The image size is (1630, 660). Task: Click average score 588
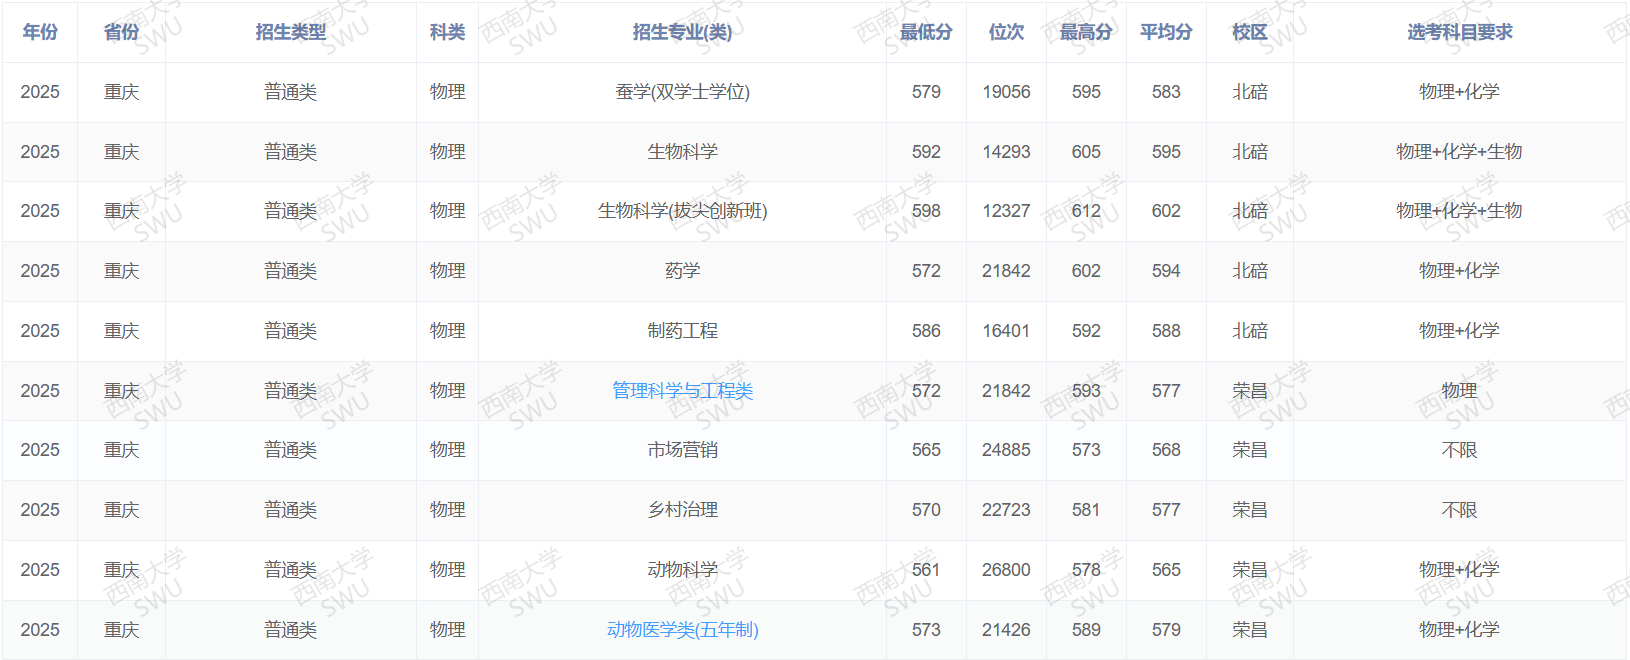(1166, 331)
